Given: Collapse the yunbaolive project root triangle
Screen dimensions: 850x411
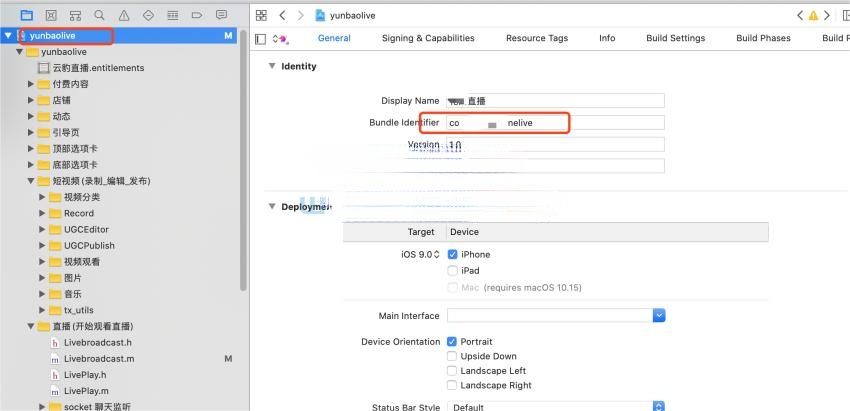Looking at the screenshot, I should tap(8, 36).
